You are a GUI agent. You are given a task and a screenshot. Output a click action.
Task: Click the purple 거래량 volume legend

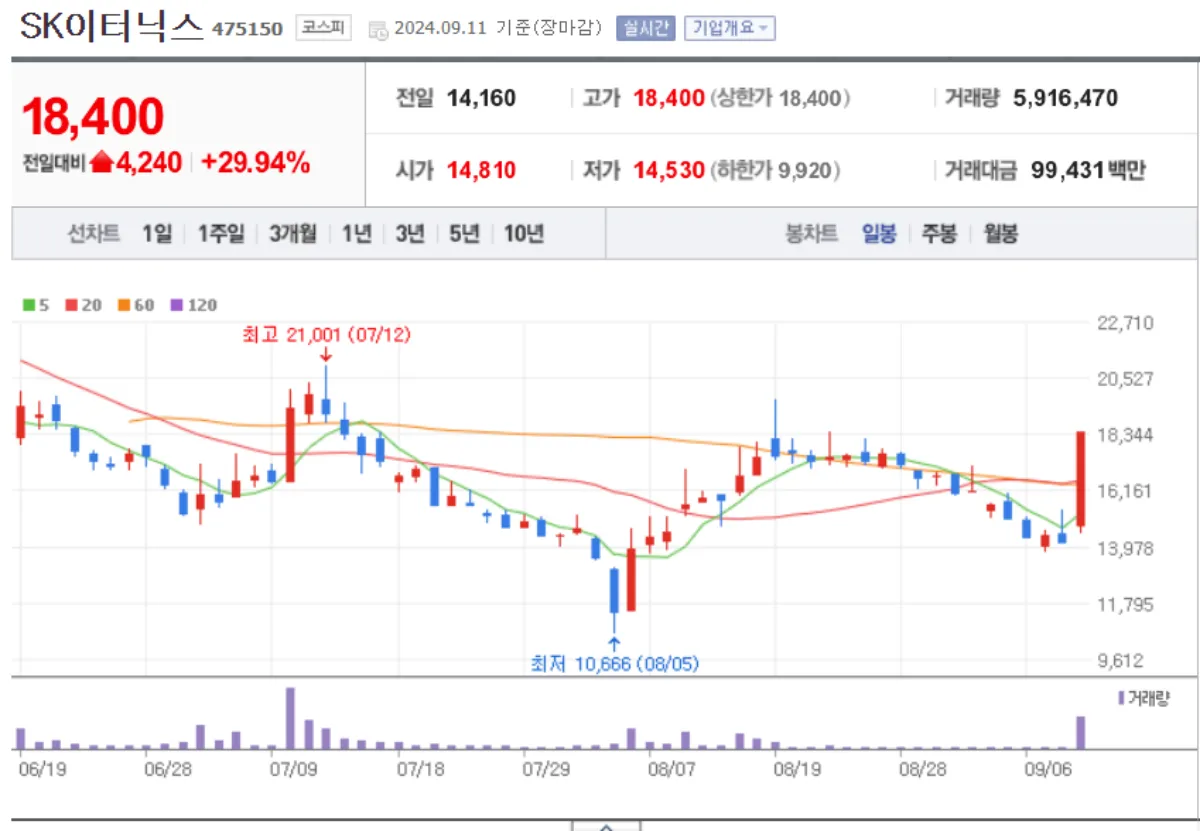click(x=1143, y=697)
